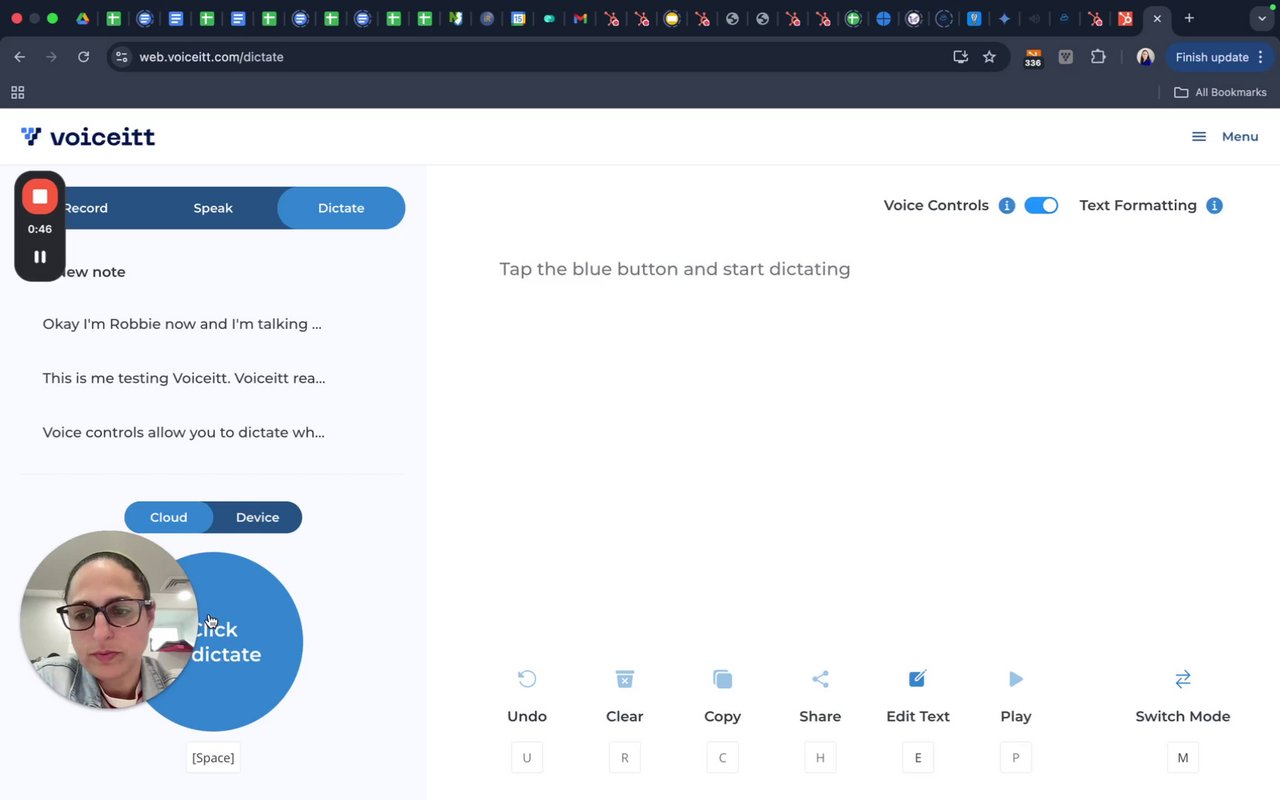
Task: Open note "Voice controls allow you to dictate"
Action: click(x=184, y=432)
